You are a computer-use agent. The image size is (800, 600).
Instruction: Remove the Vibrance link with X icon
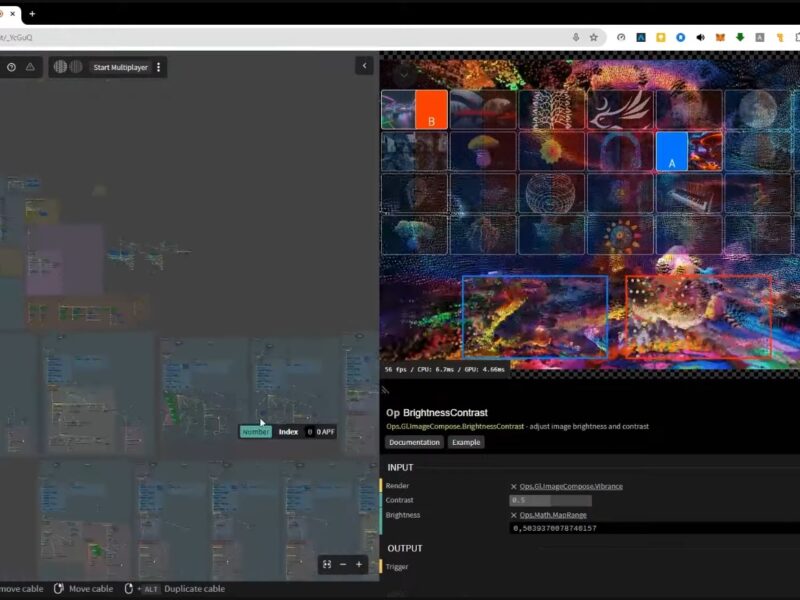[514, 486]
